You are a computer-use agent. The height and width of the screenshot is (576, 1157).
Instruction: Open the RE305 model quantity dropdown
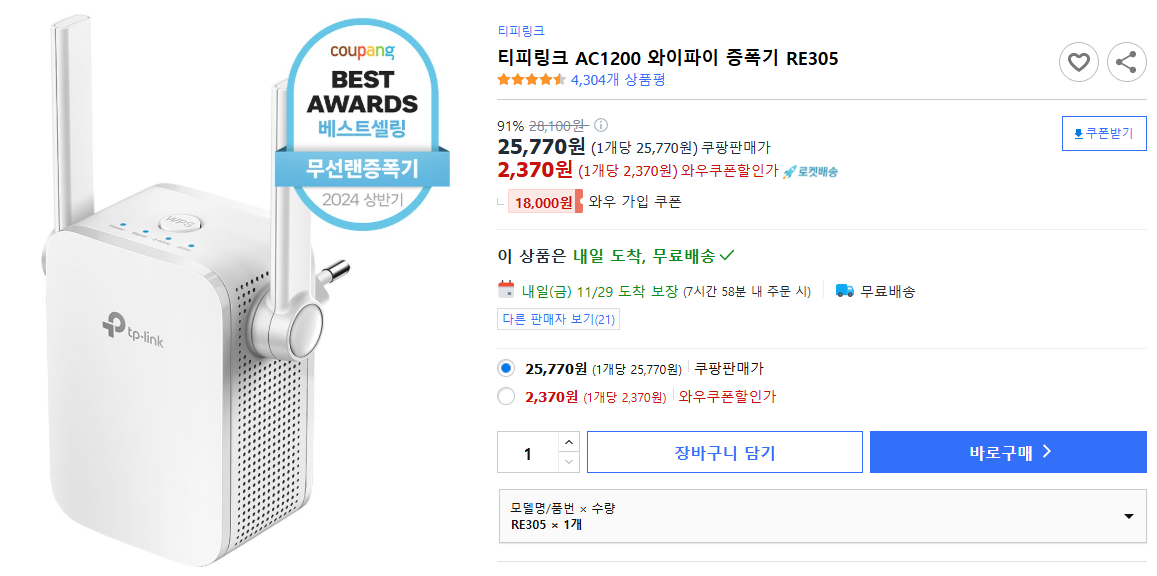click(x=1129, y=517)
